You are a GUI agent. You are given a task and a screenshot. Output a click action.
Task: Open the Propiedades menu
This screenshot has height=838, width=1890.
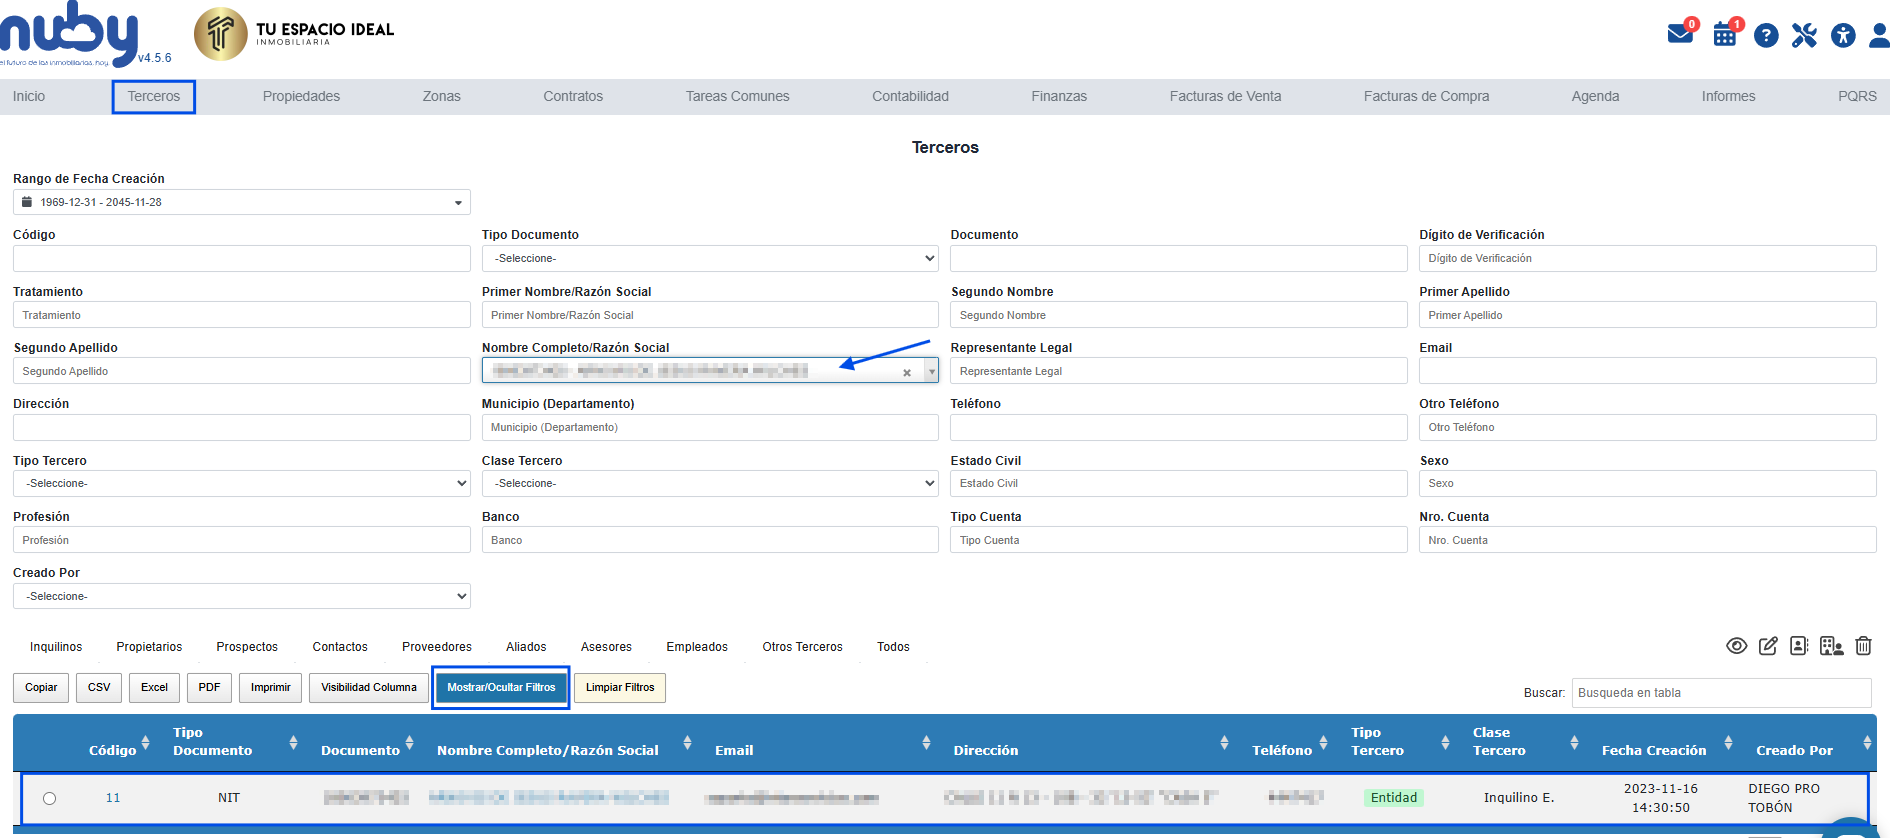click(x=301, y=96)
